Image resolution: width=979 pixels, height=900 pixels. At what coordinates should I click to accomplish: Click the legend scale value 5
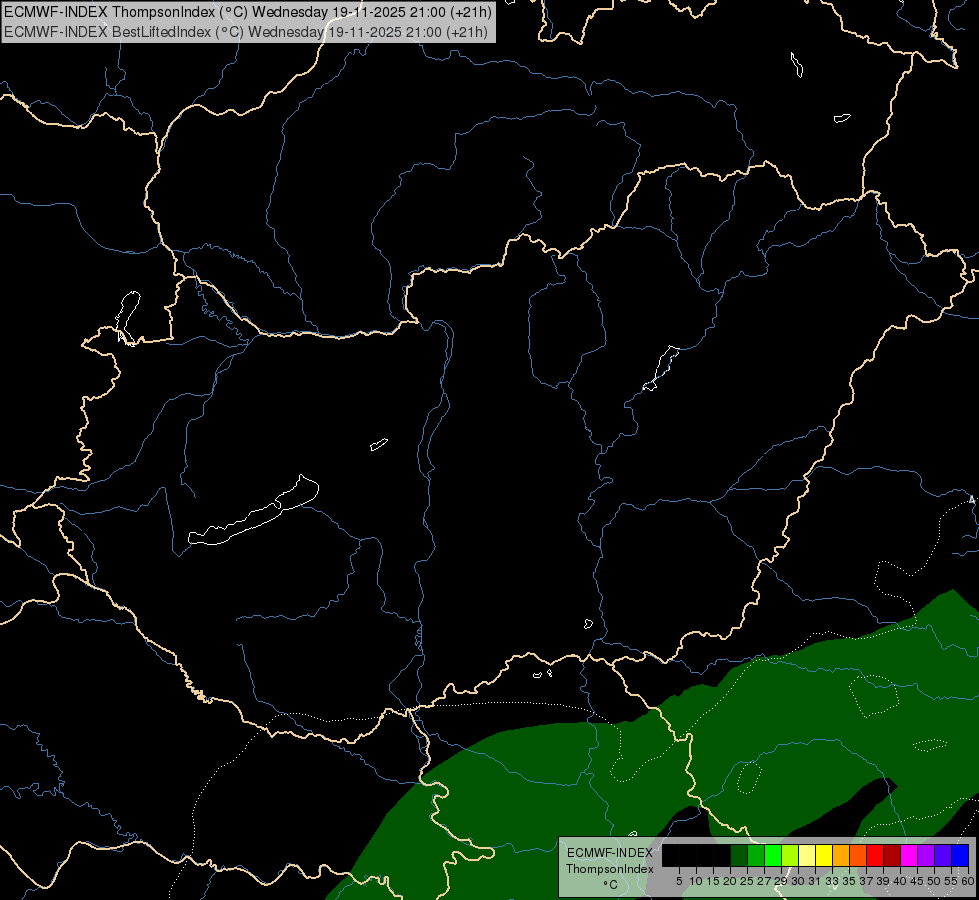coord(679,881)
